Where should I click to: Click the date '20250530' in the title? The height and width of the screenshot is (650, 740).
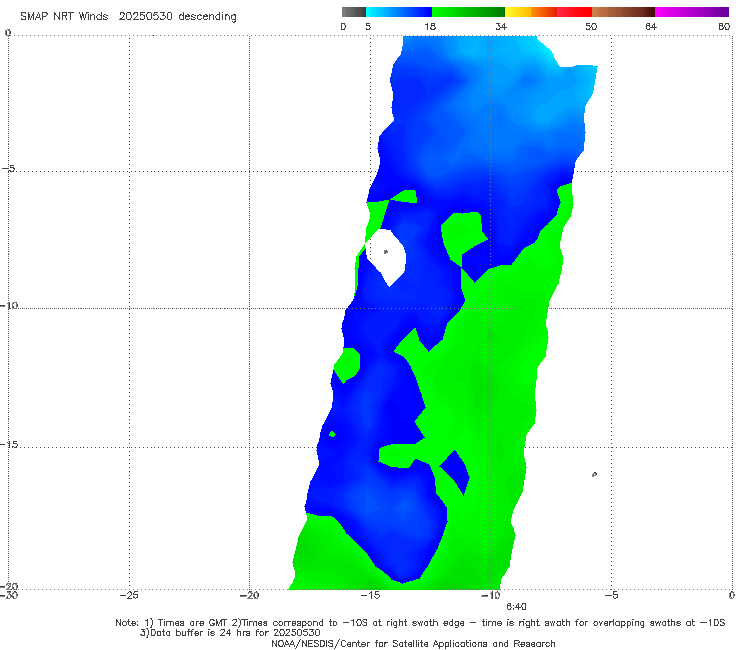click(x=145, y=16)
